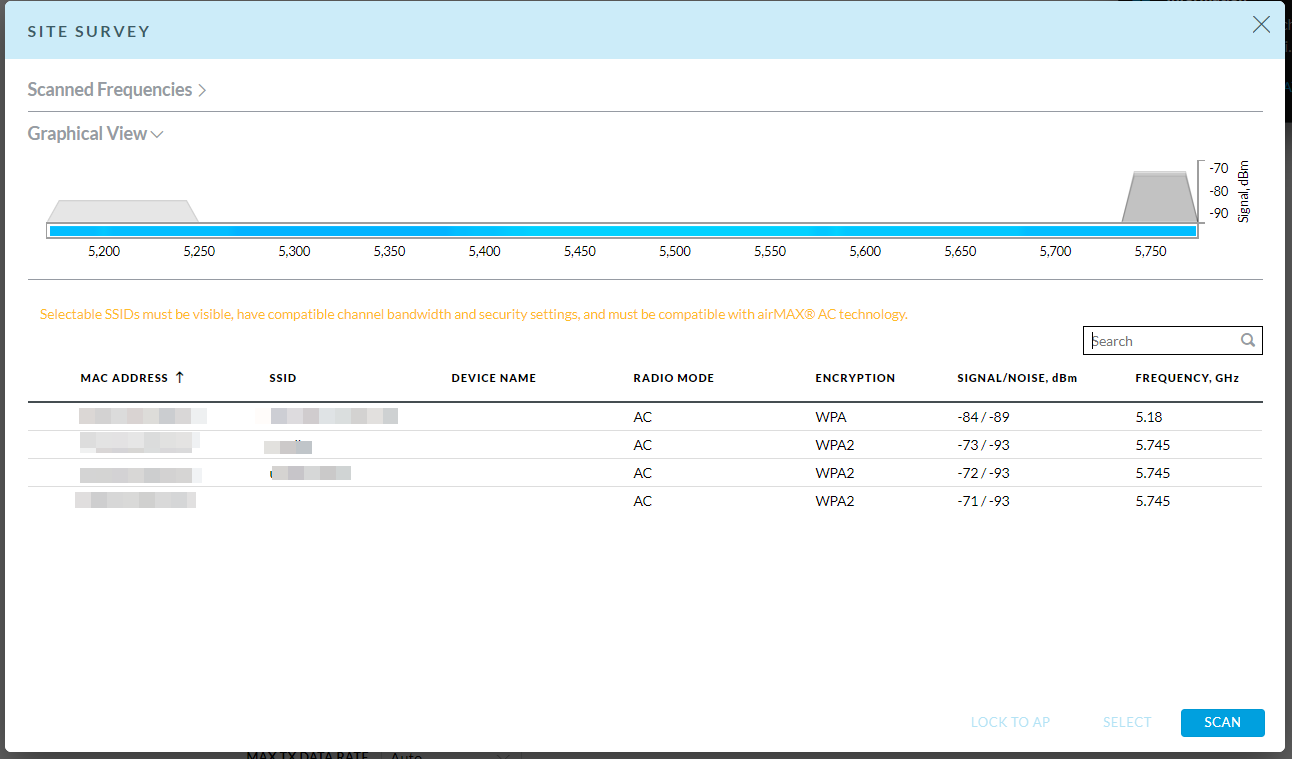
Task: Sort by Frequency, GHz column header
Action: pos(1187,378)
